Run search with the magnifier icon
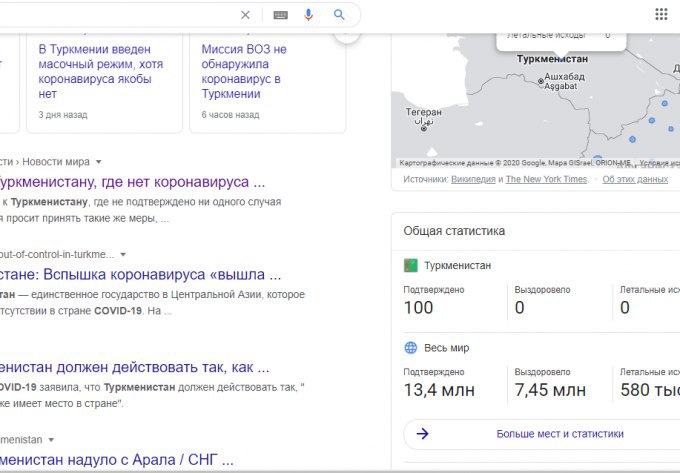This screenshot has width=680, height=473. pos(339,15)
